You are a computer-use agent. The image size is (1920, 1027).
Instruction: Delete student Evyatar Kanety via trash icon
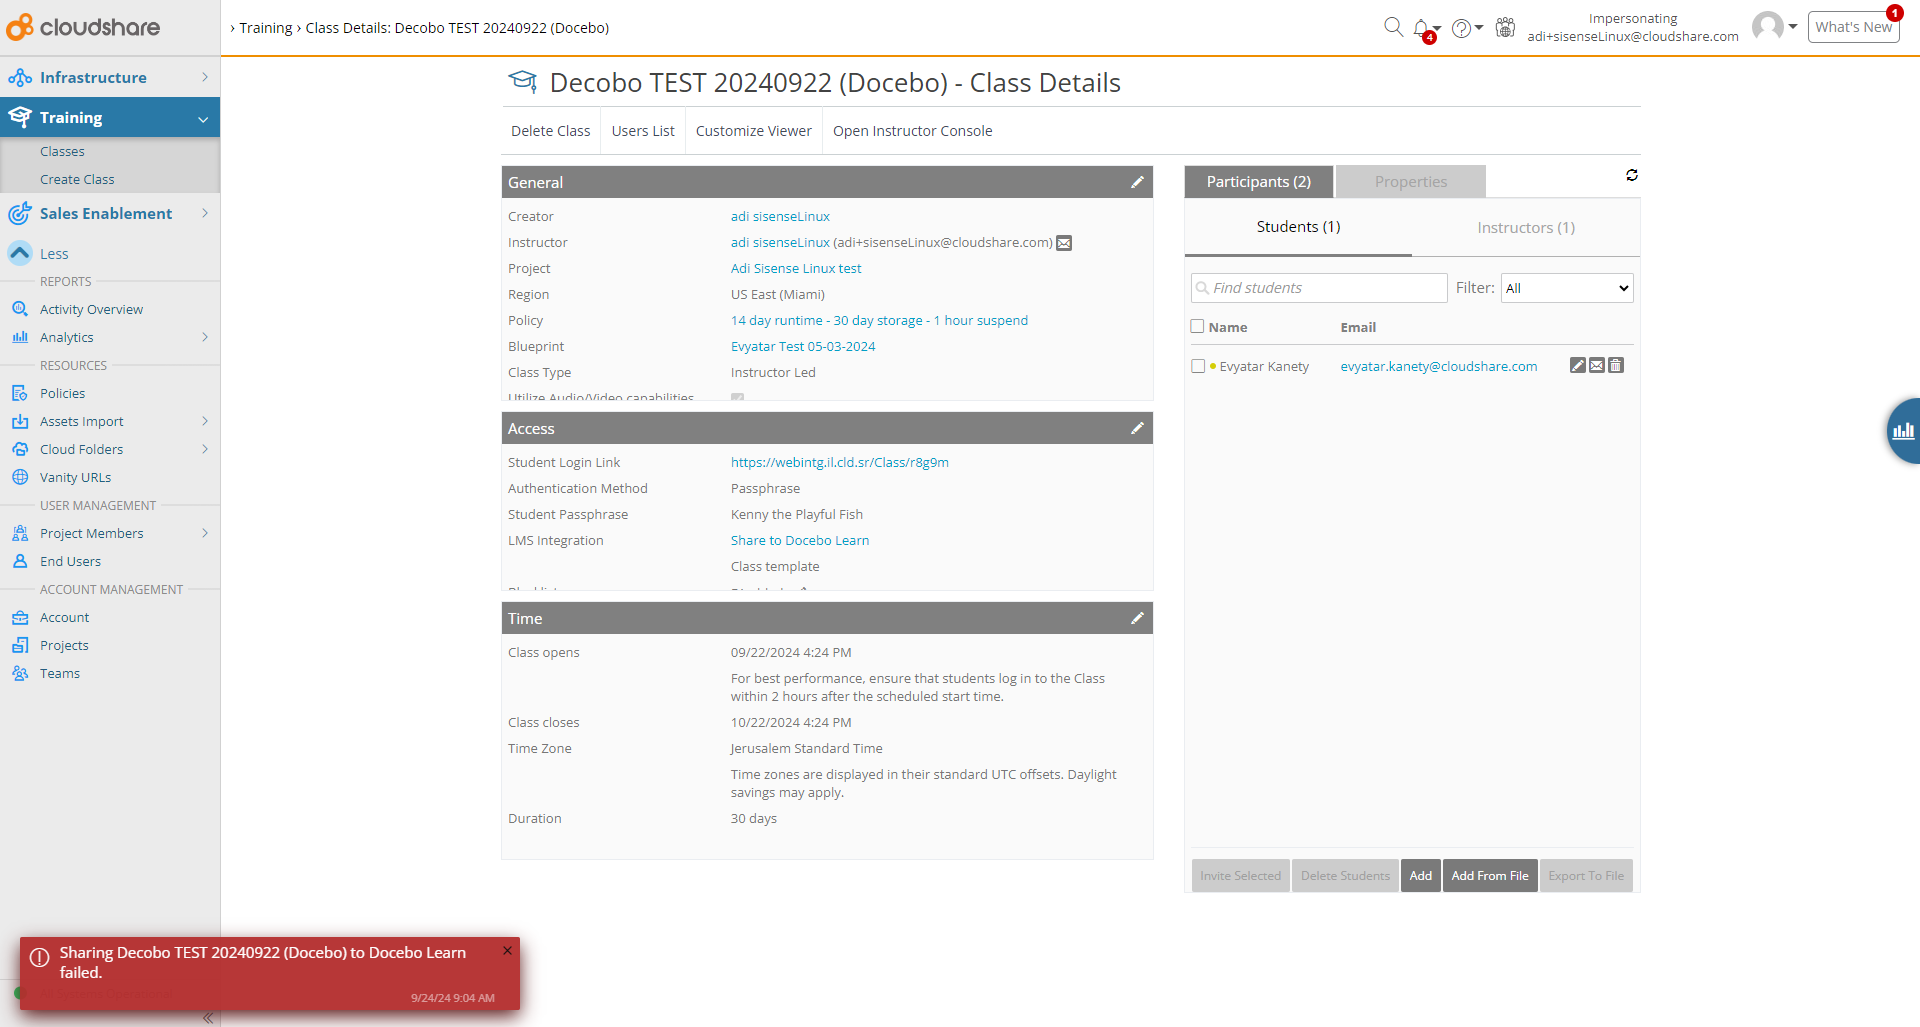1616,366
